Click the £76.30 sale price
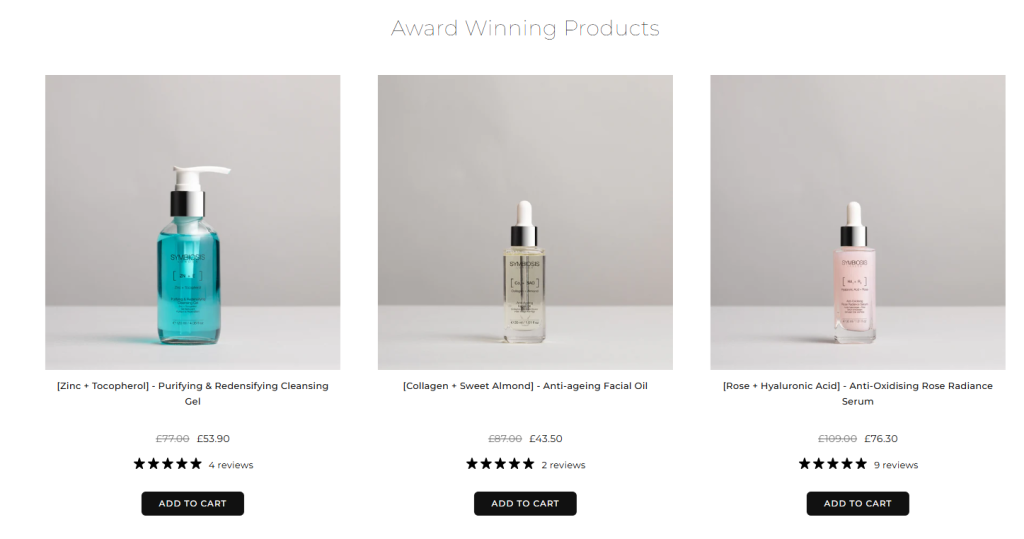The height and width of the screenshot is (539, 1024). [x=881, y=438]
